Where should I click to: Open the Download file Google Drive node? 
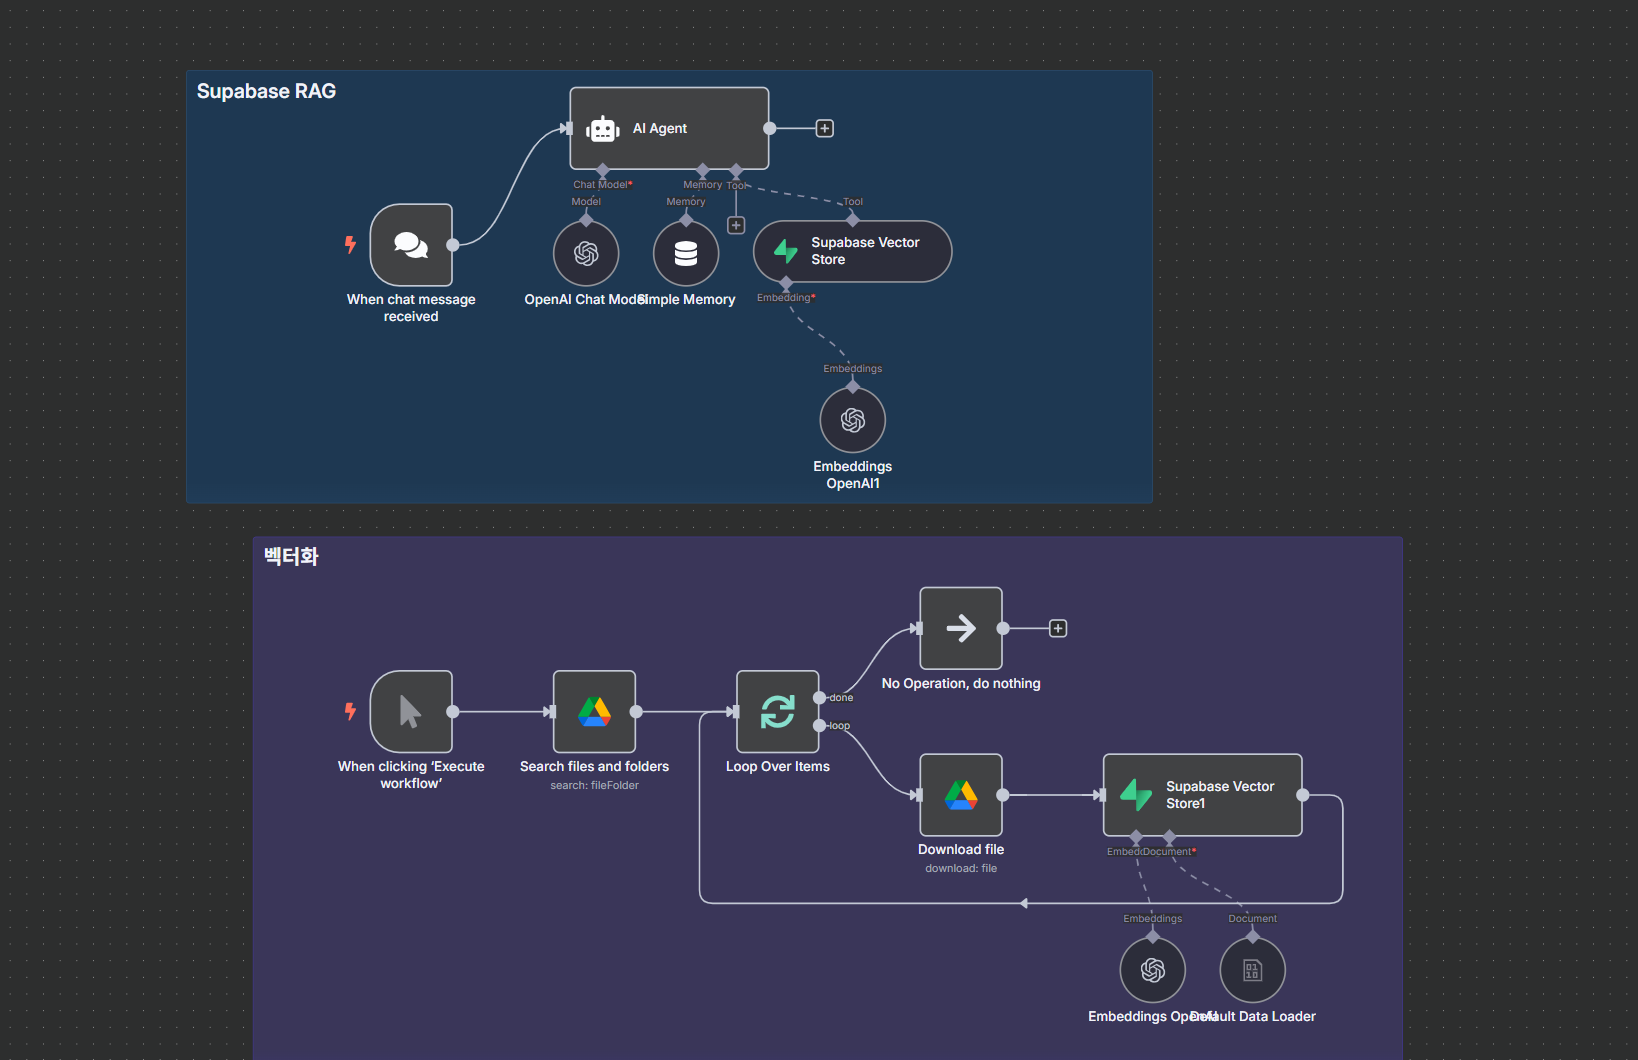(x=960, y=795)
